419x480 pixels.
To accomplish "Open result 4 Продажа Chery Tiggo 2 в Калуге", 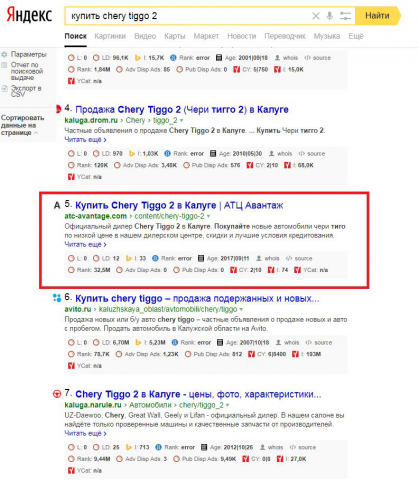I will (x=182, y=109).
